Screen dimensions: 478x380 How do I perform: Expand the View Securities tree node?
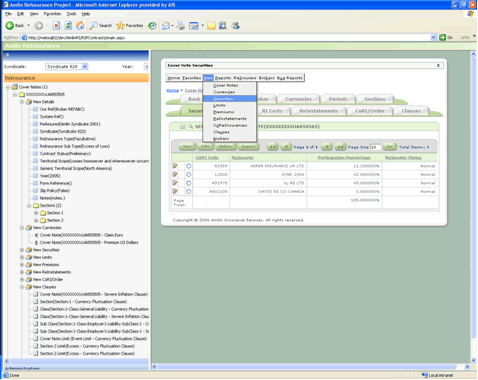pyautogui.click(x=22, y=250)
